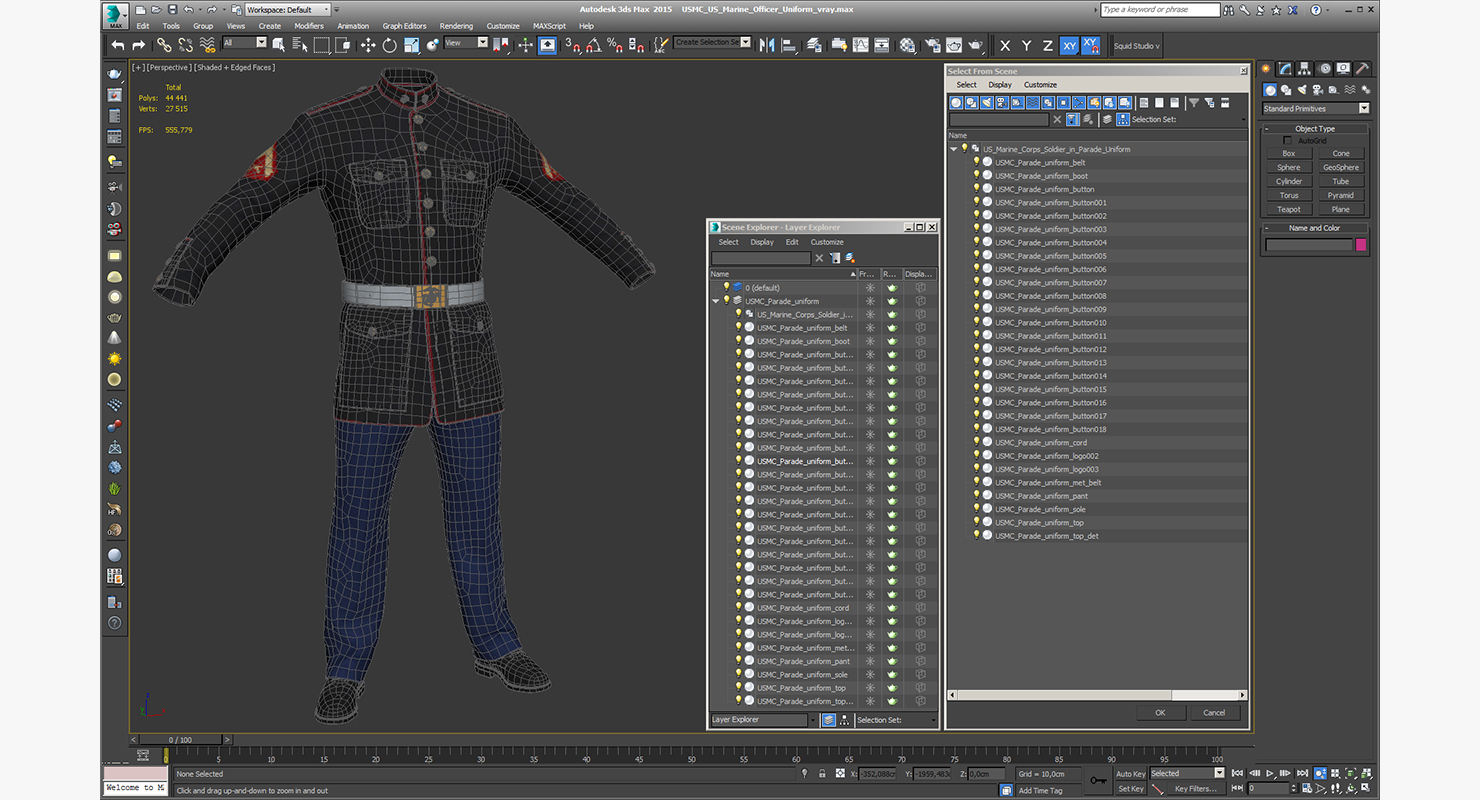Toggle the Percent Snap tool
The image size is (1480, 800).
tap(615, 45)
